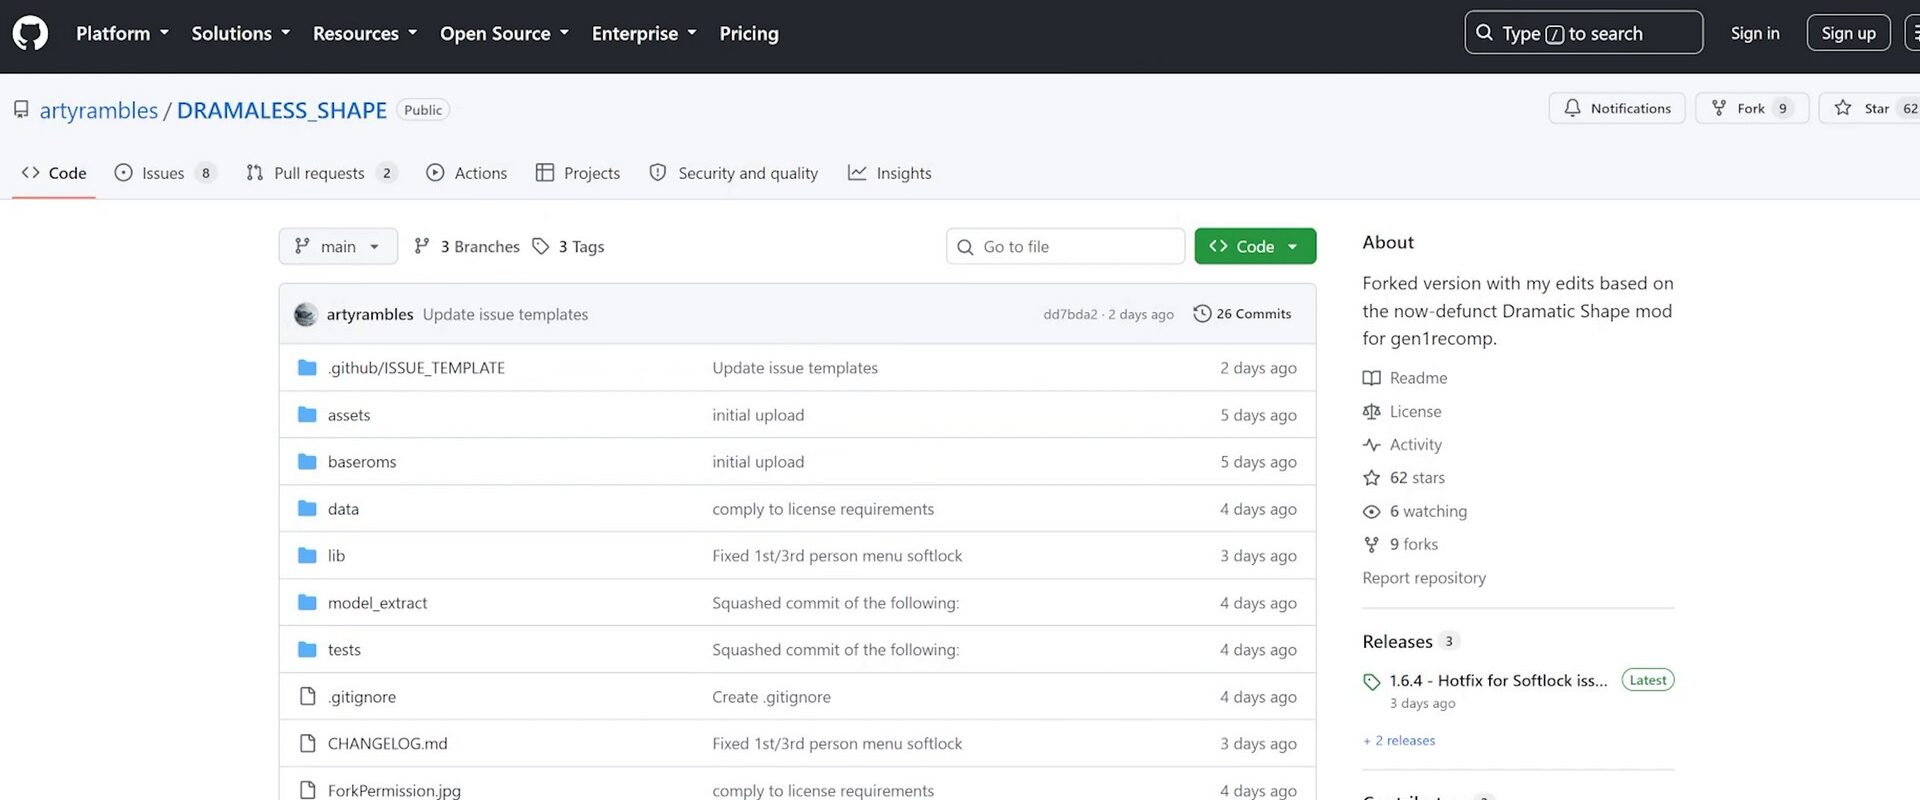Screen dimensions: 1920x800
Task: Open the + 2 releases link
Action: [1399, 741]
